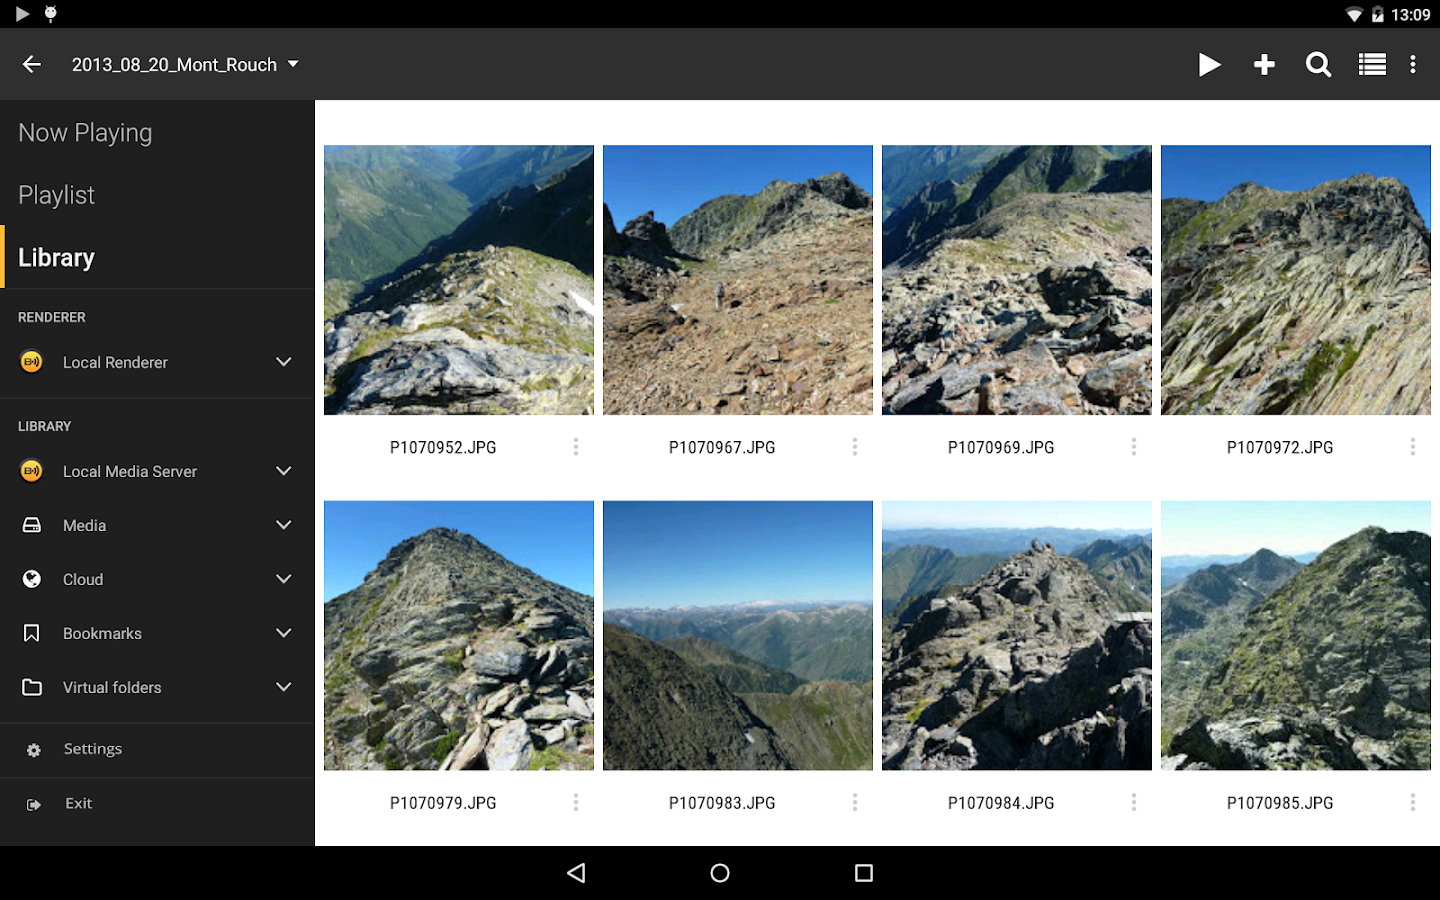This screenshot has height=900, width=1440.
Task: Open search with the magnifier icon
Action: point(1318,64)
